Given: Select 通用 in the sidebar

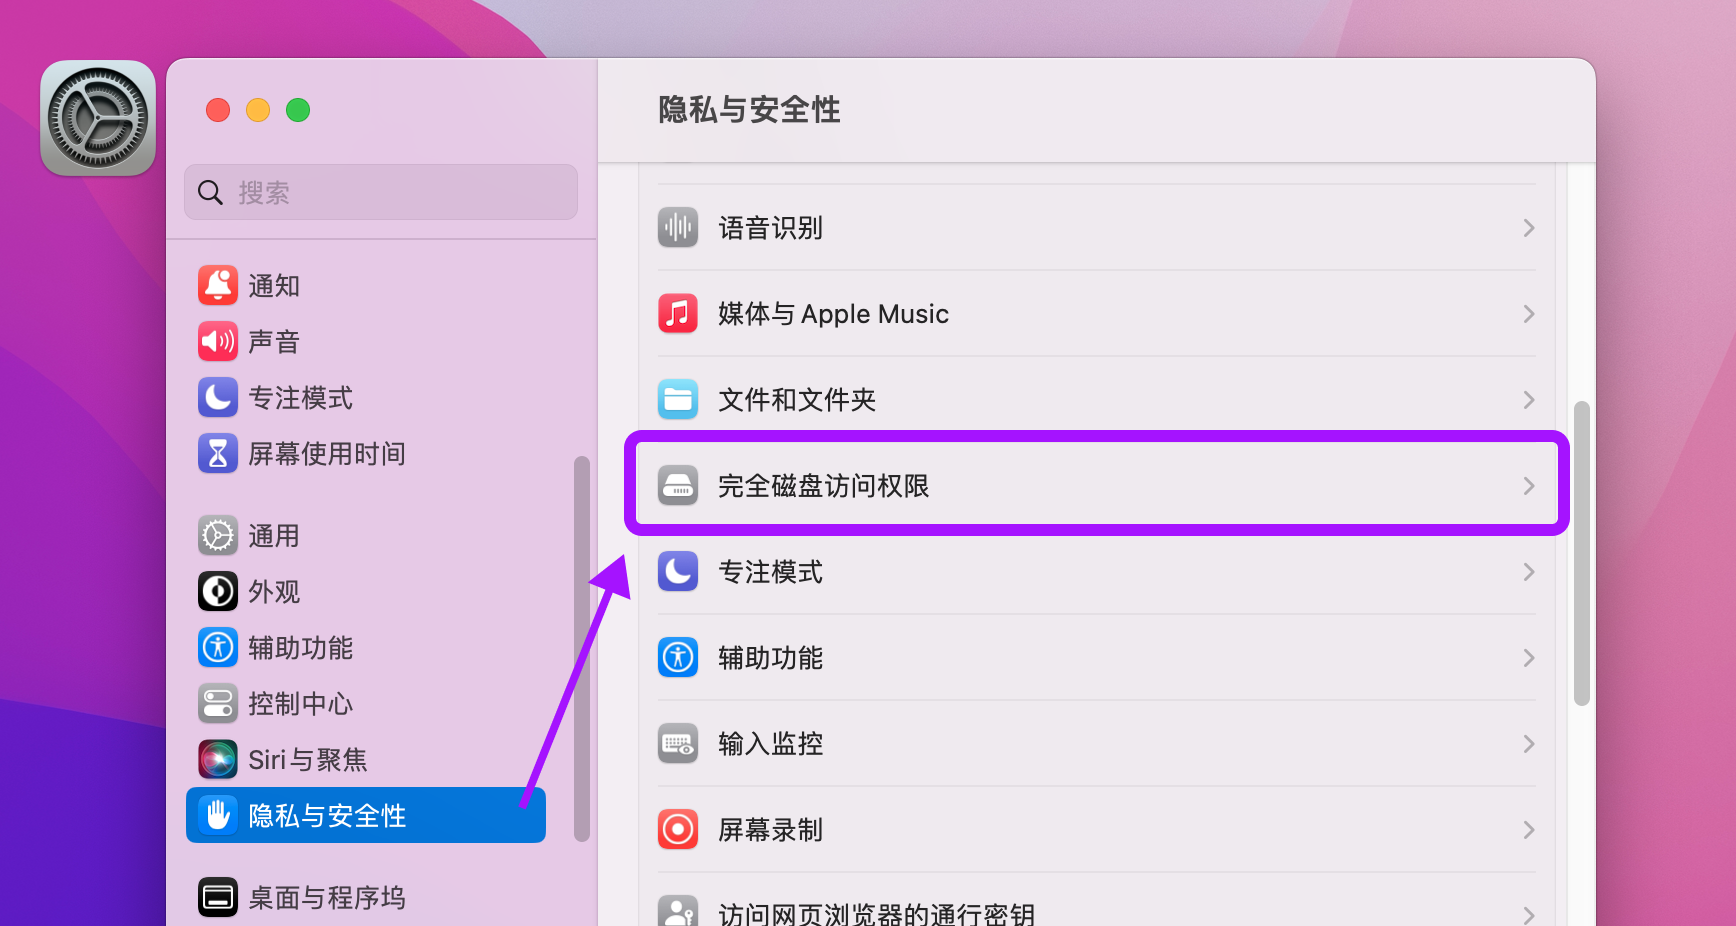Looking at the screenshot, I should pyautogui.click(x=366, y=536).
